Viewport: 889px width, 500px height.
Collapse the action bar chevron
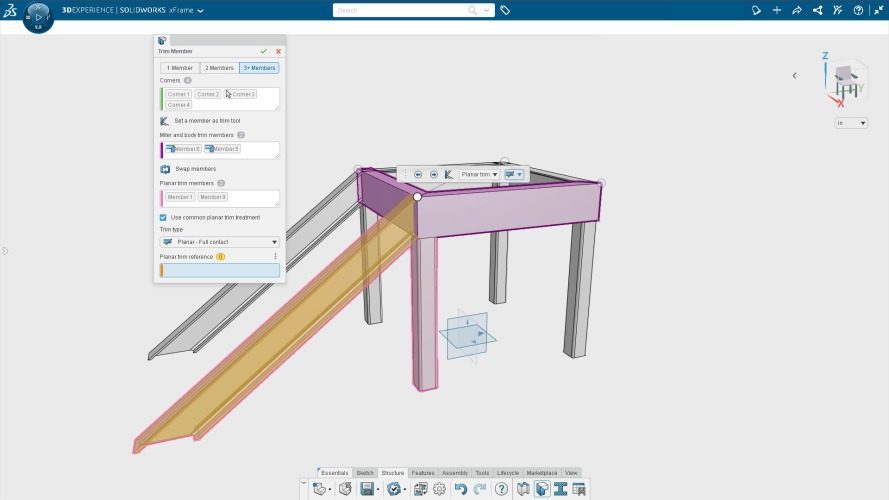tap(303, 484)
